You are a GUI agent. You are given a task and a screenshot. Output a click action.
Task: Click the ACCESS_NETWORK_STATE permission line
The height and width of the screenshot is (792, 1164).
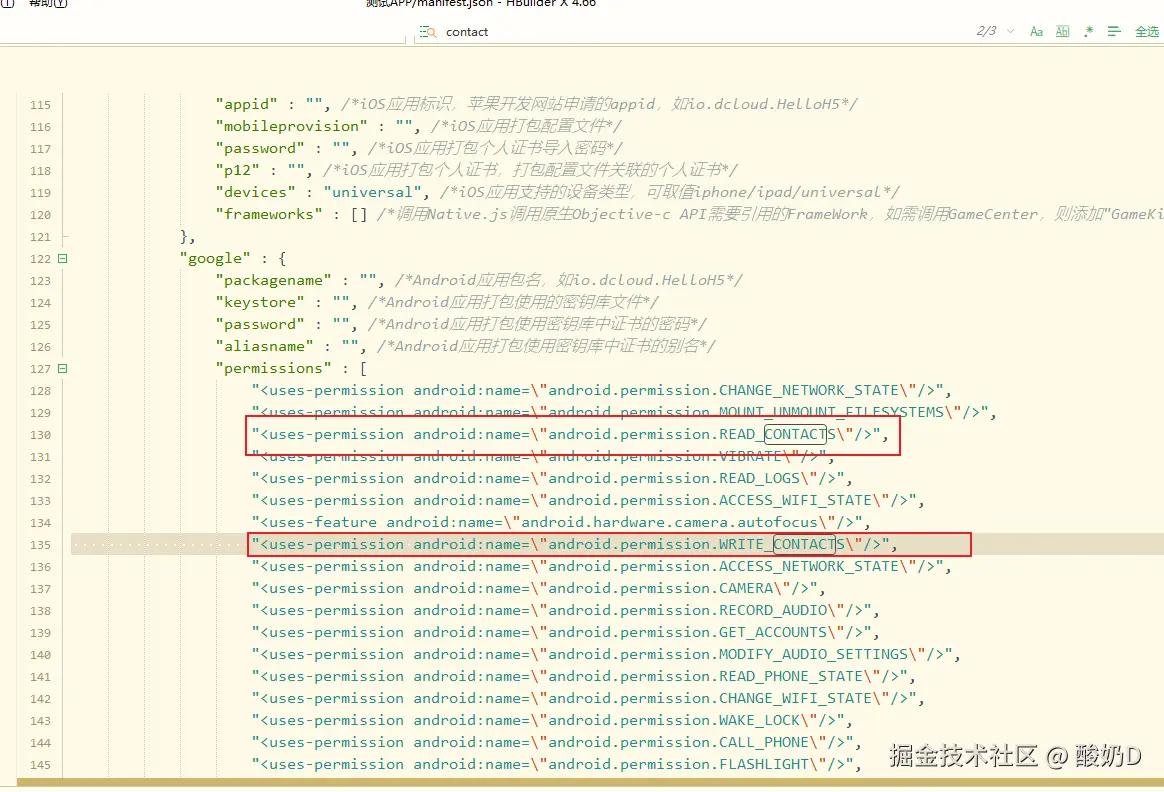(x=601, y=566)
